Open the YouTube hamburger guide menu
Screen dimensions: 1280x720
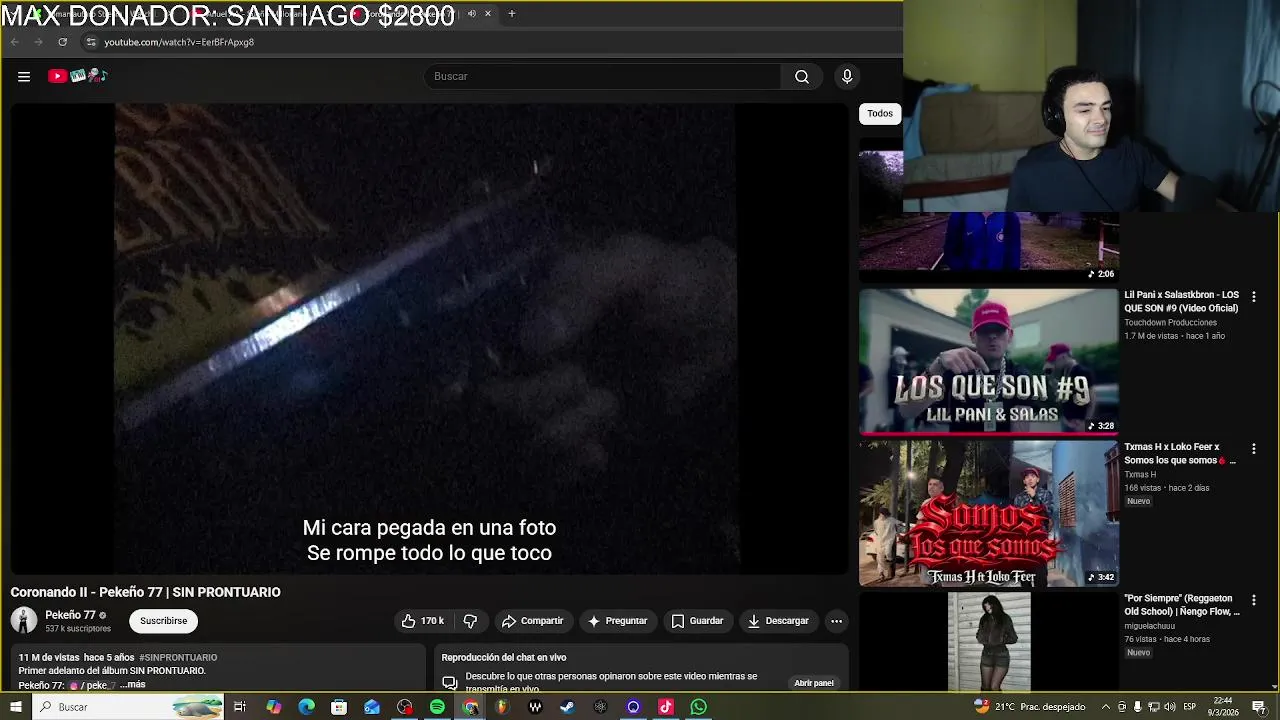pyautogui.click(x=24, y=76)
